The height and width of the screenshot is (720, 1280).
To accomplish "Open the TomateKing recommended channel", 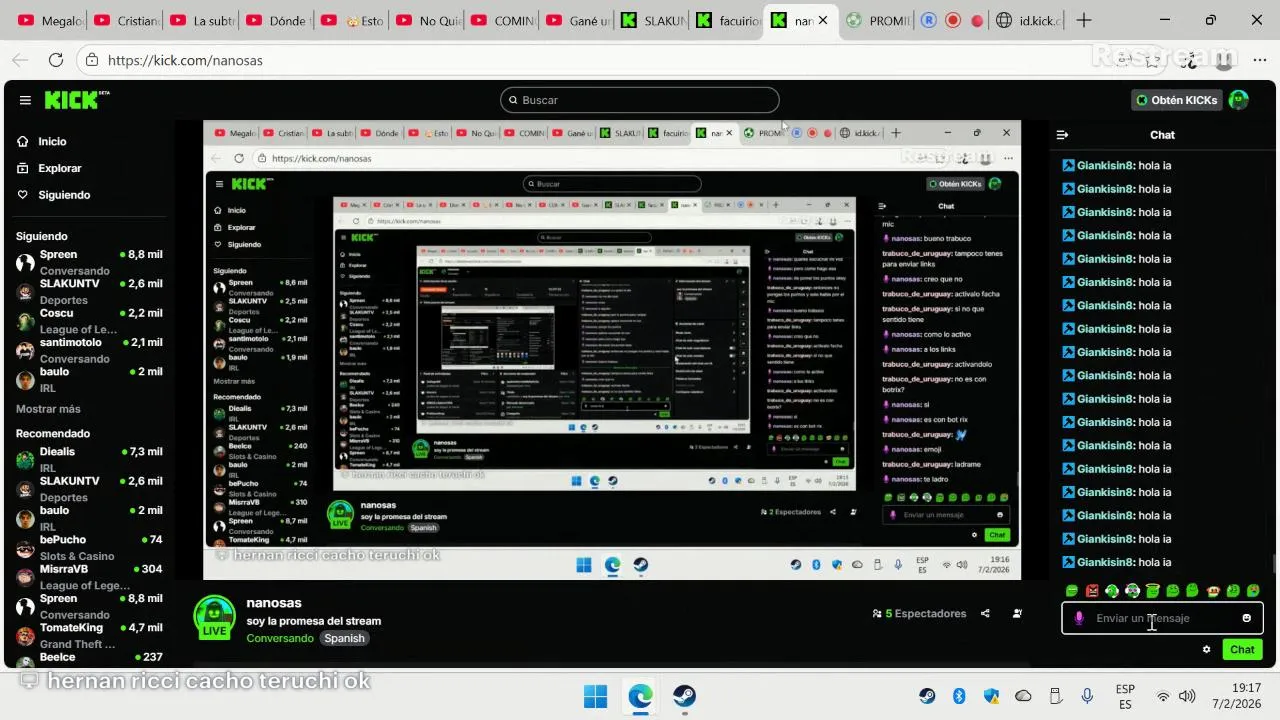I will pyautogui.click(x=88, y=635).
